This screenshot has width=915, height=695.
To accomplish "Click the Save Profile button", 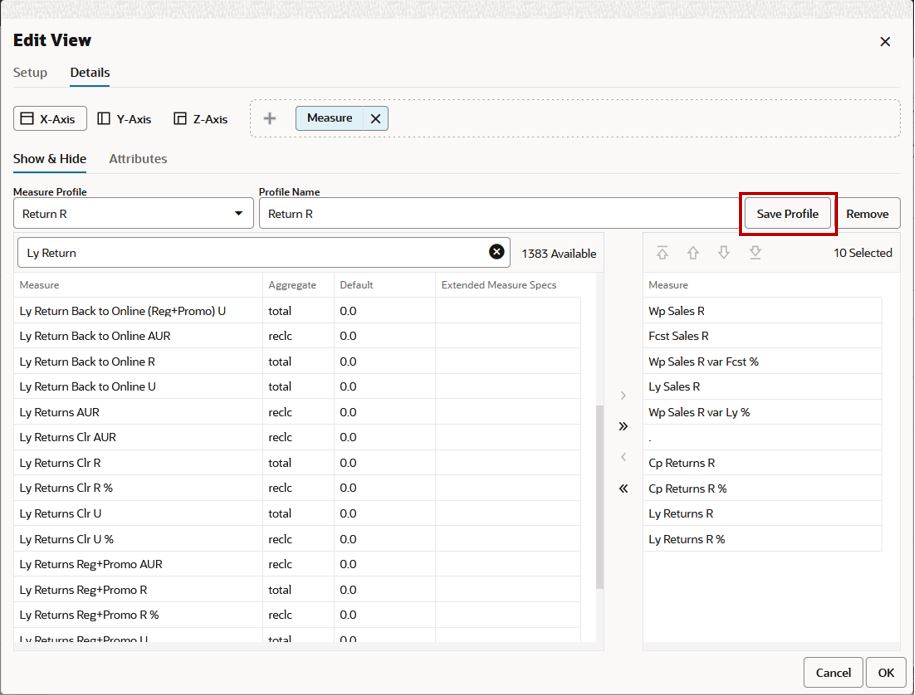I will coord(787,214).
